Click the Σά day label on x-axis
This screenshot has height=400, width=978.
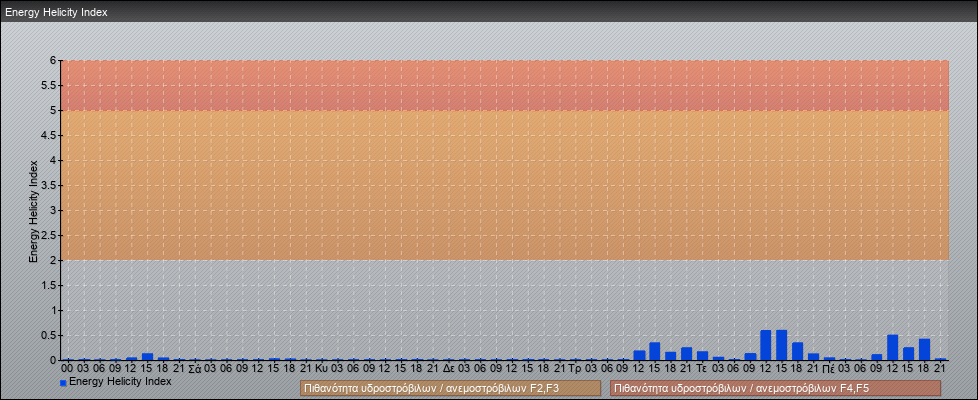(194, 370)
